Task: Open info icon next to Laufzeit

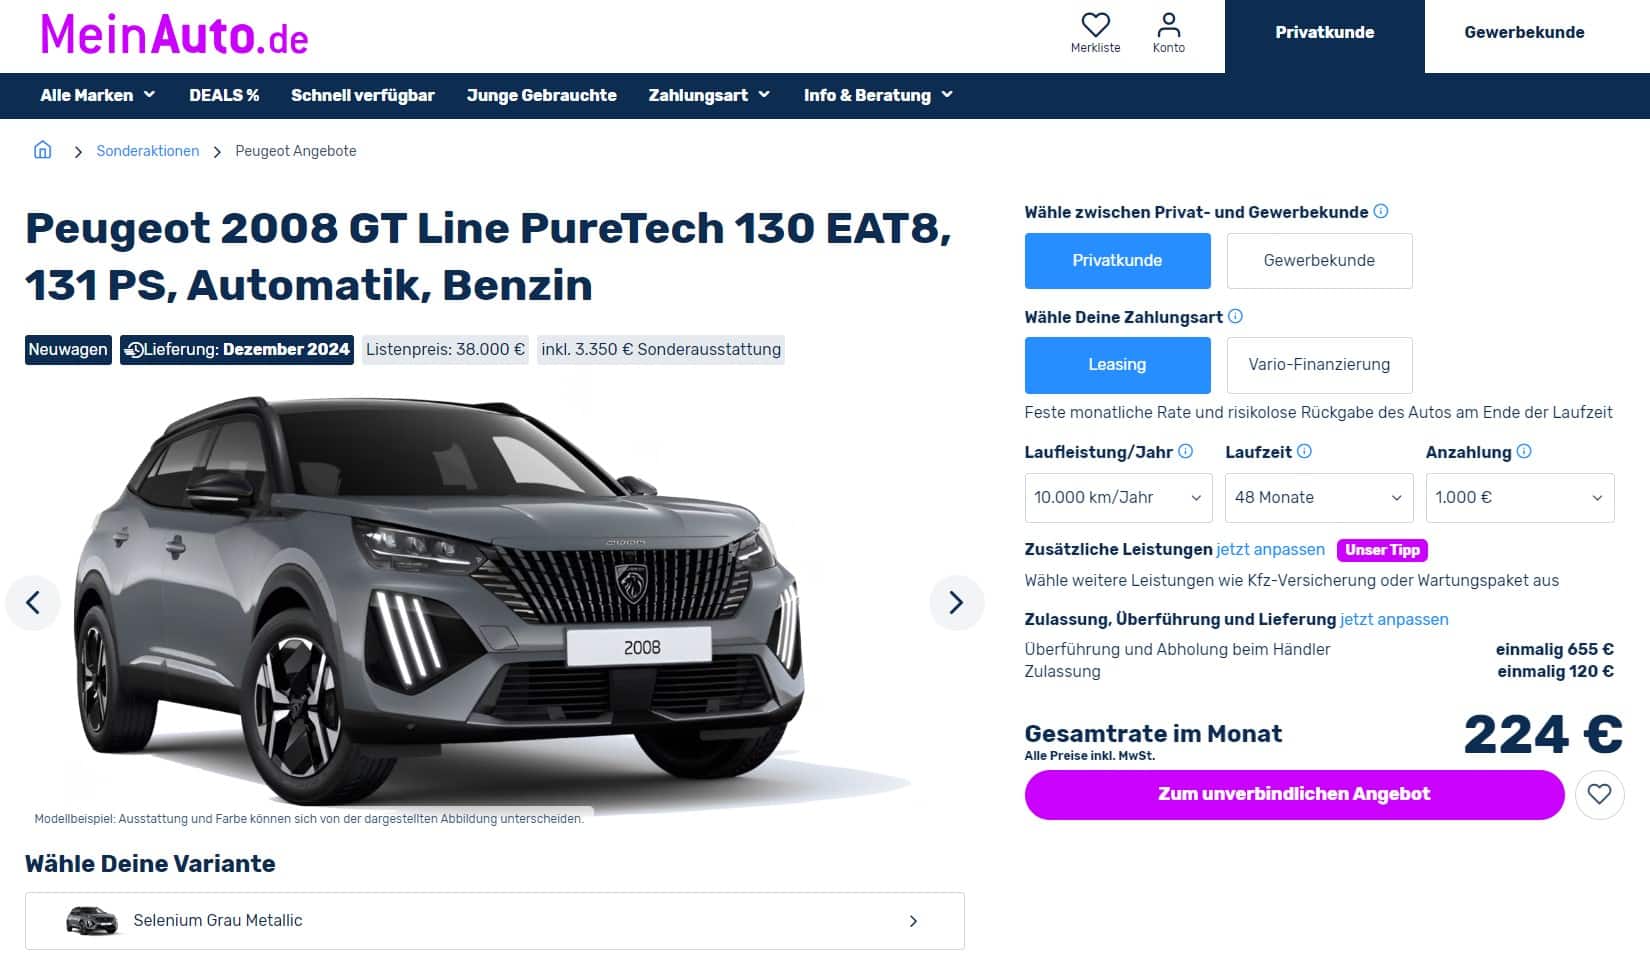Action: pos(1304,451)
